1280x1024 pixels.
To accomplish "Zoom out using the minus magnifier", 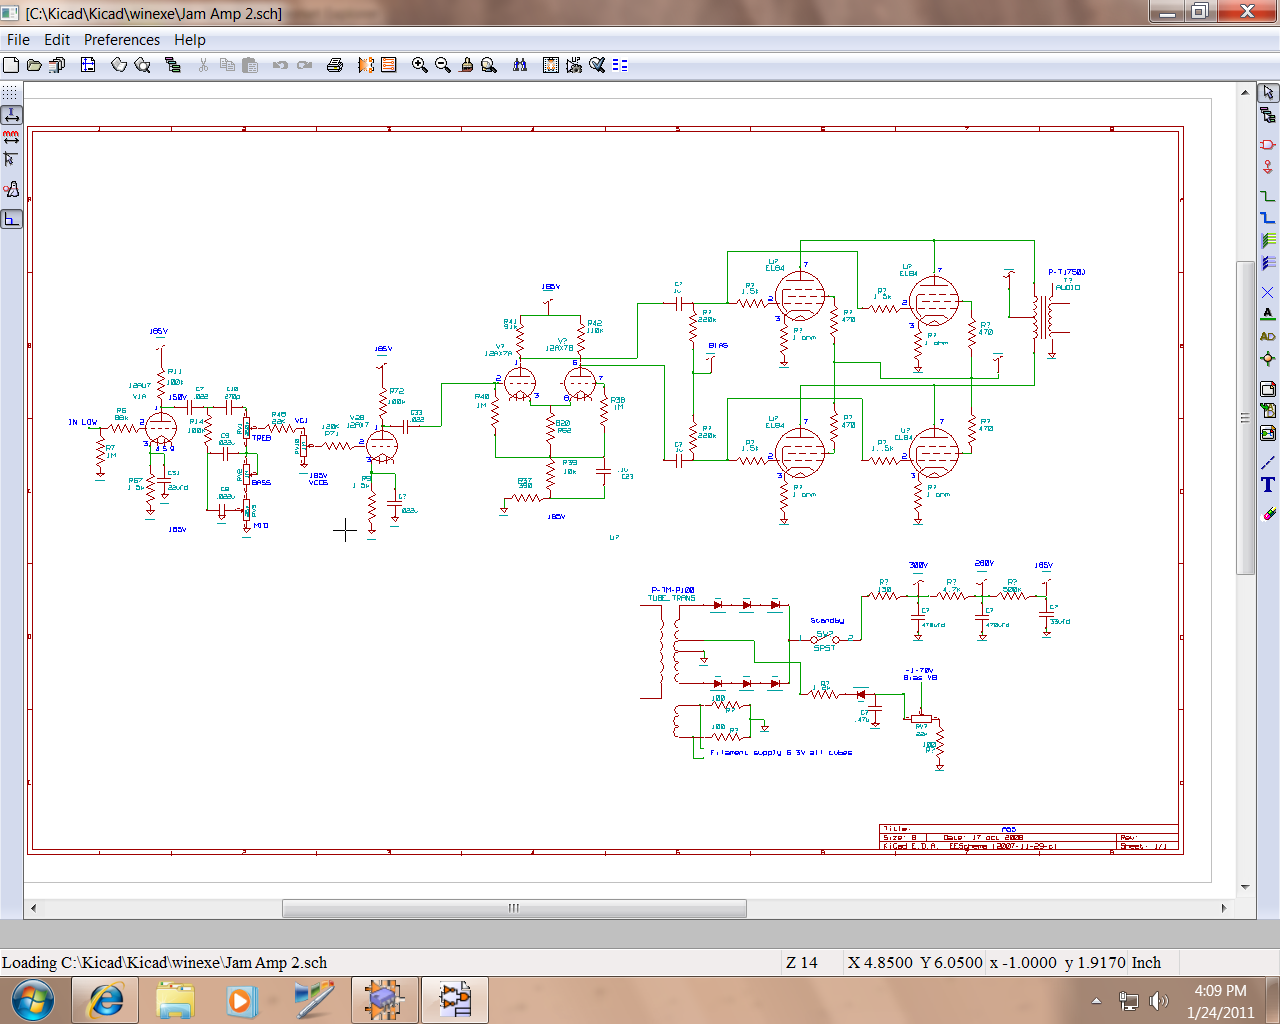I will click(443, 65).
